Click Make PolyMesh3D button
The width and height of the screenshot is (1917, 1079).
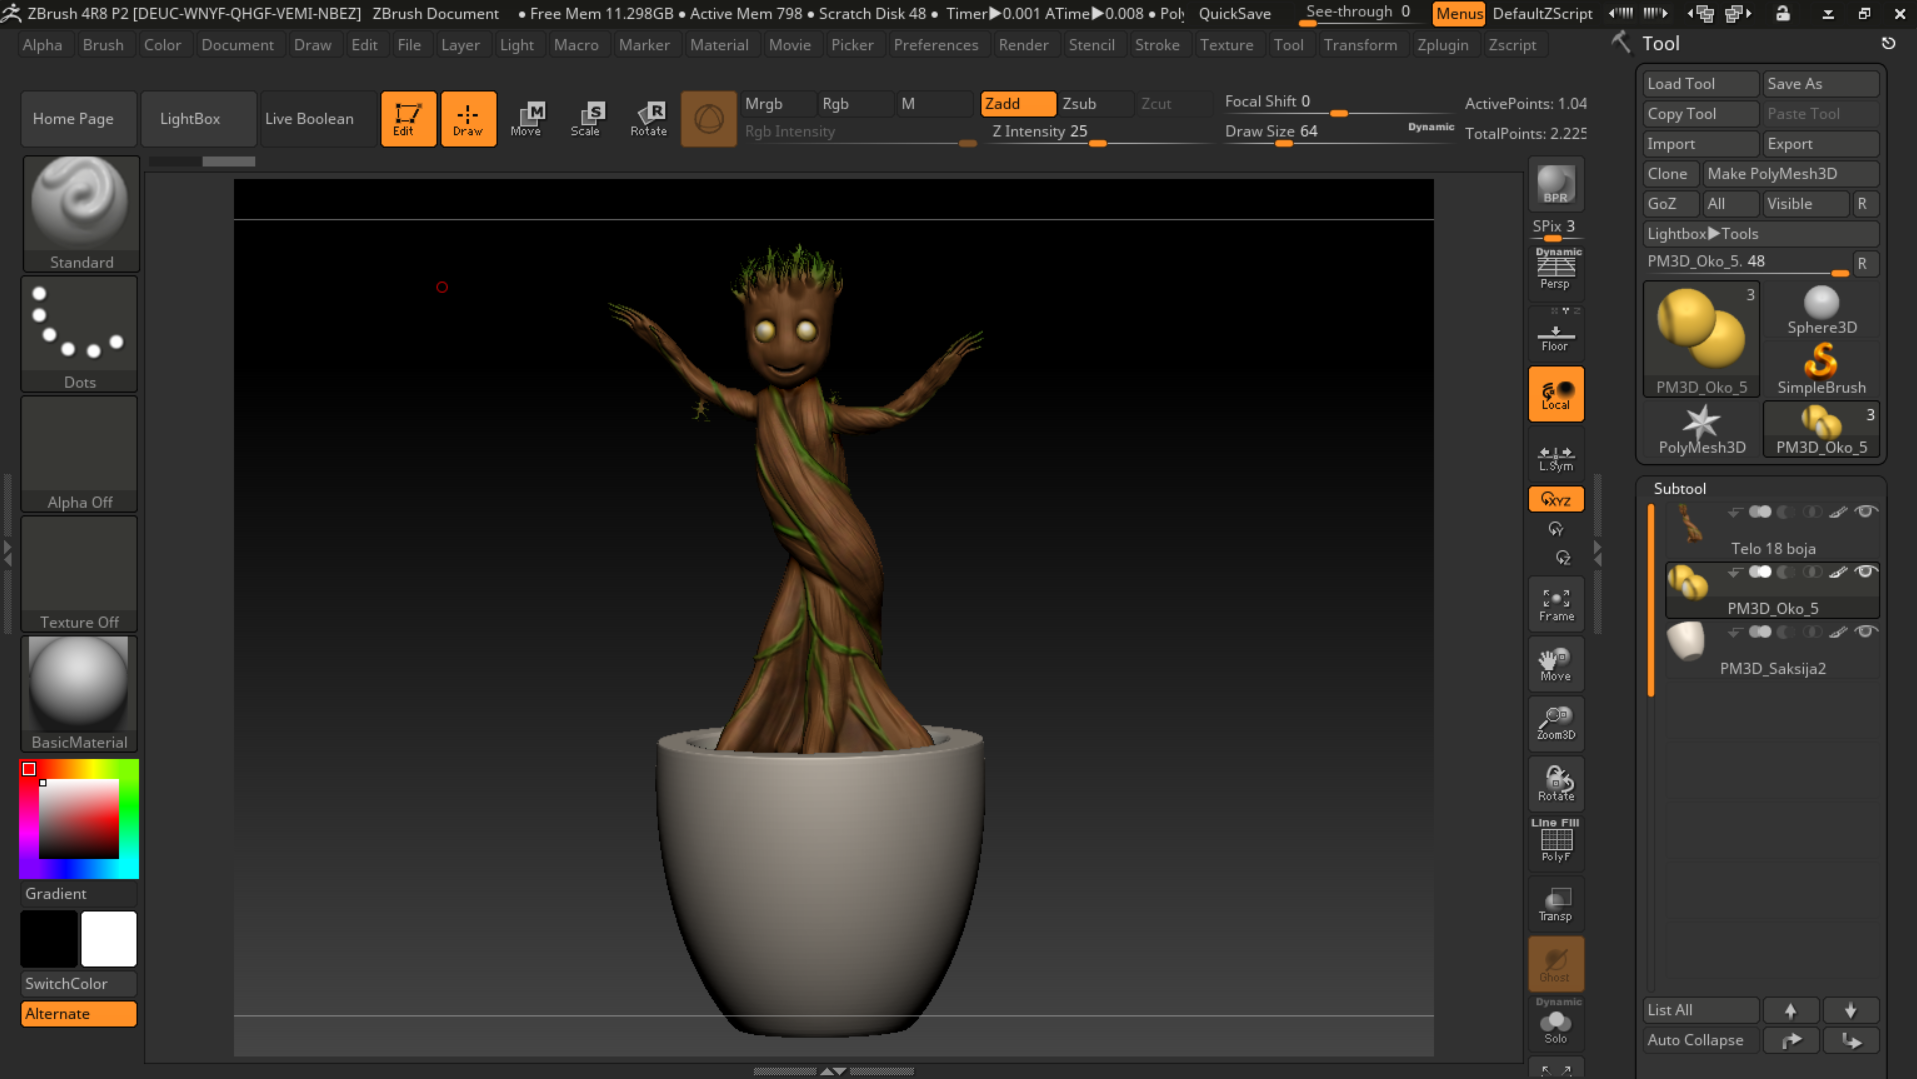(1790, 174)
